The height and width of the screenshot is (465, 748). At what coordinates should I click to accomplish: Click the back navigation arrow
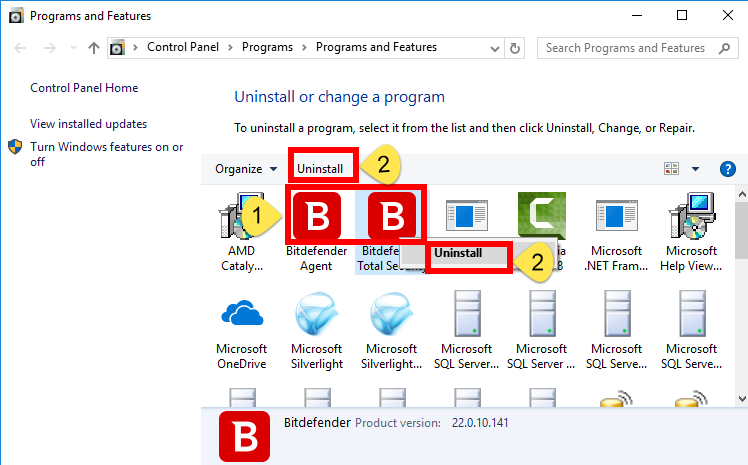click(x=20, y=48)
